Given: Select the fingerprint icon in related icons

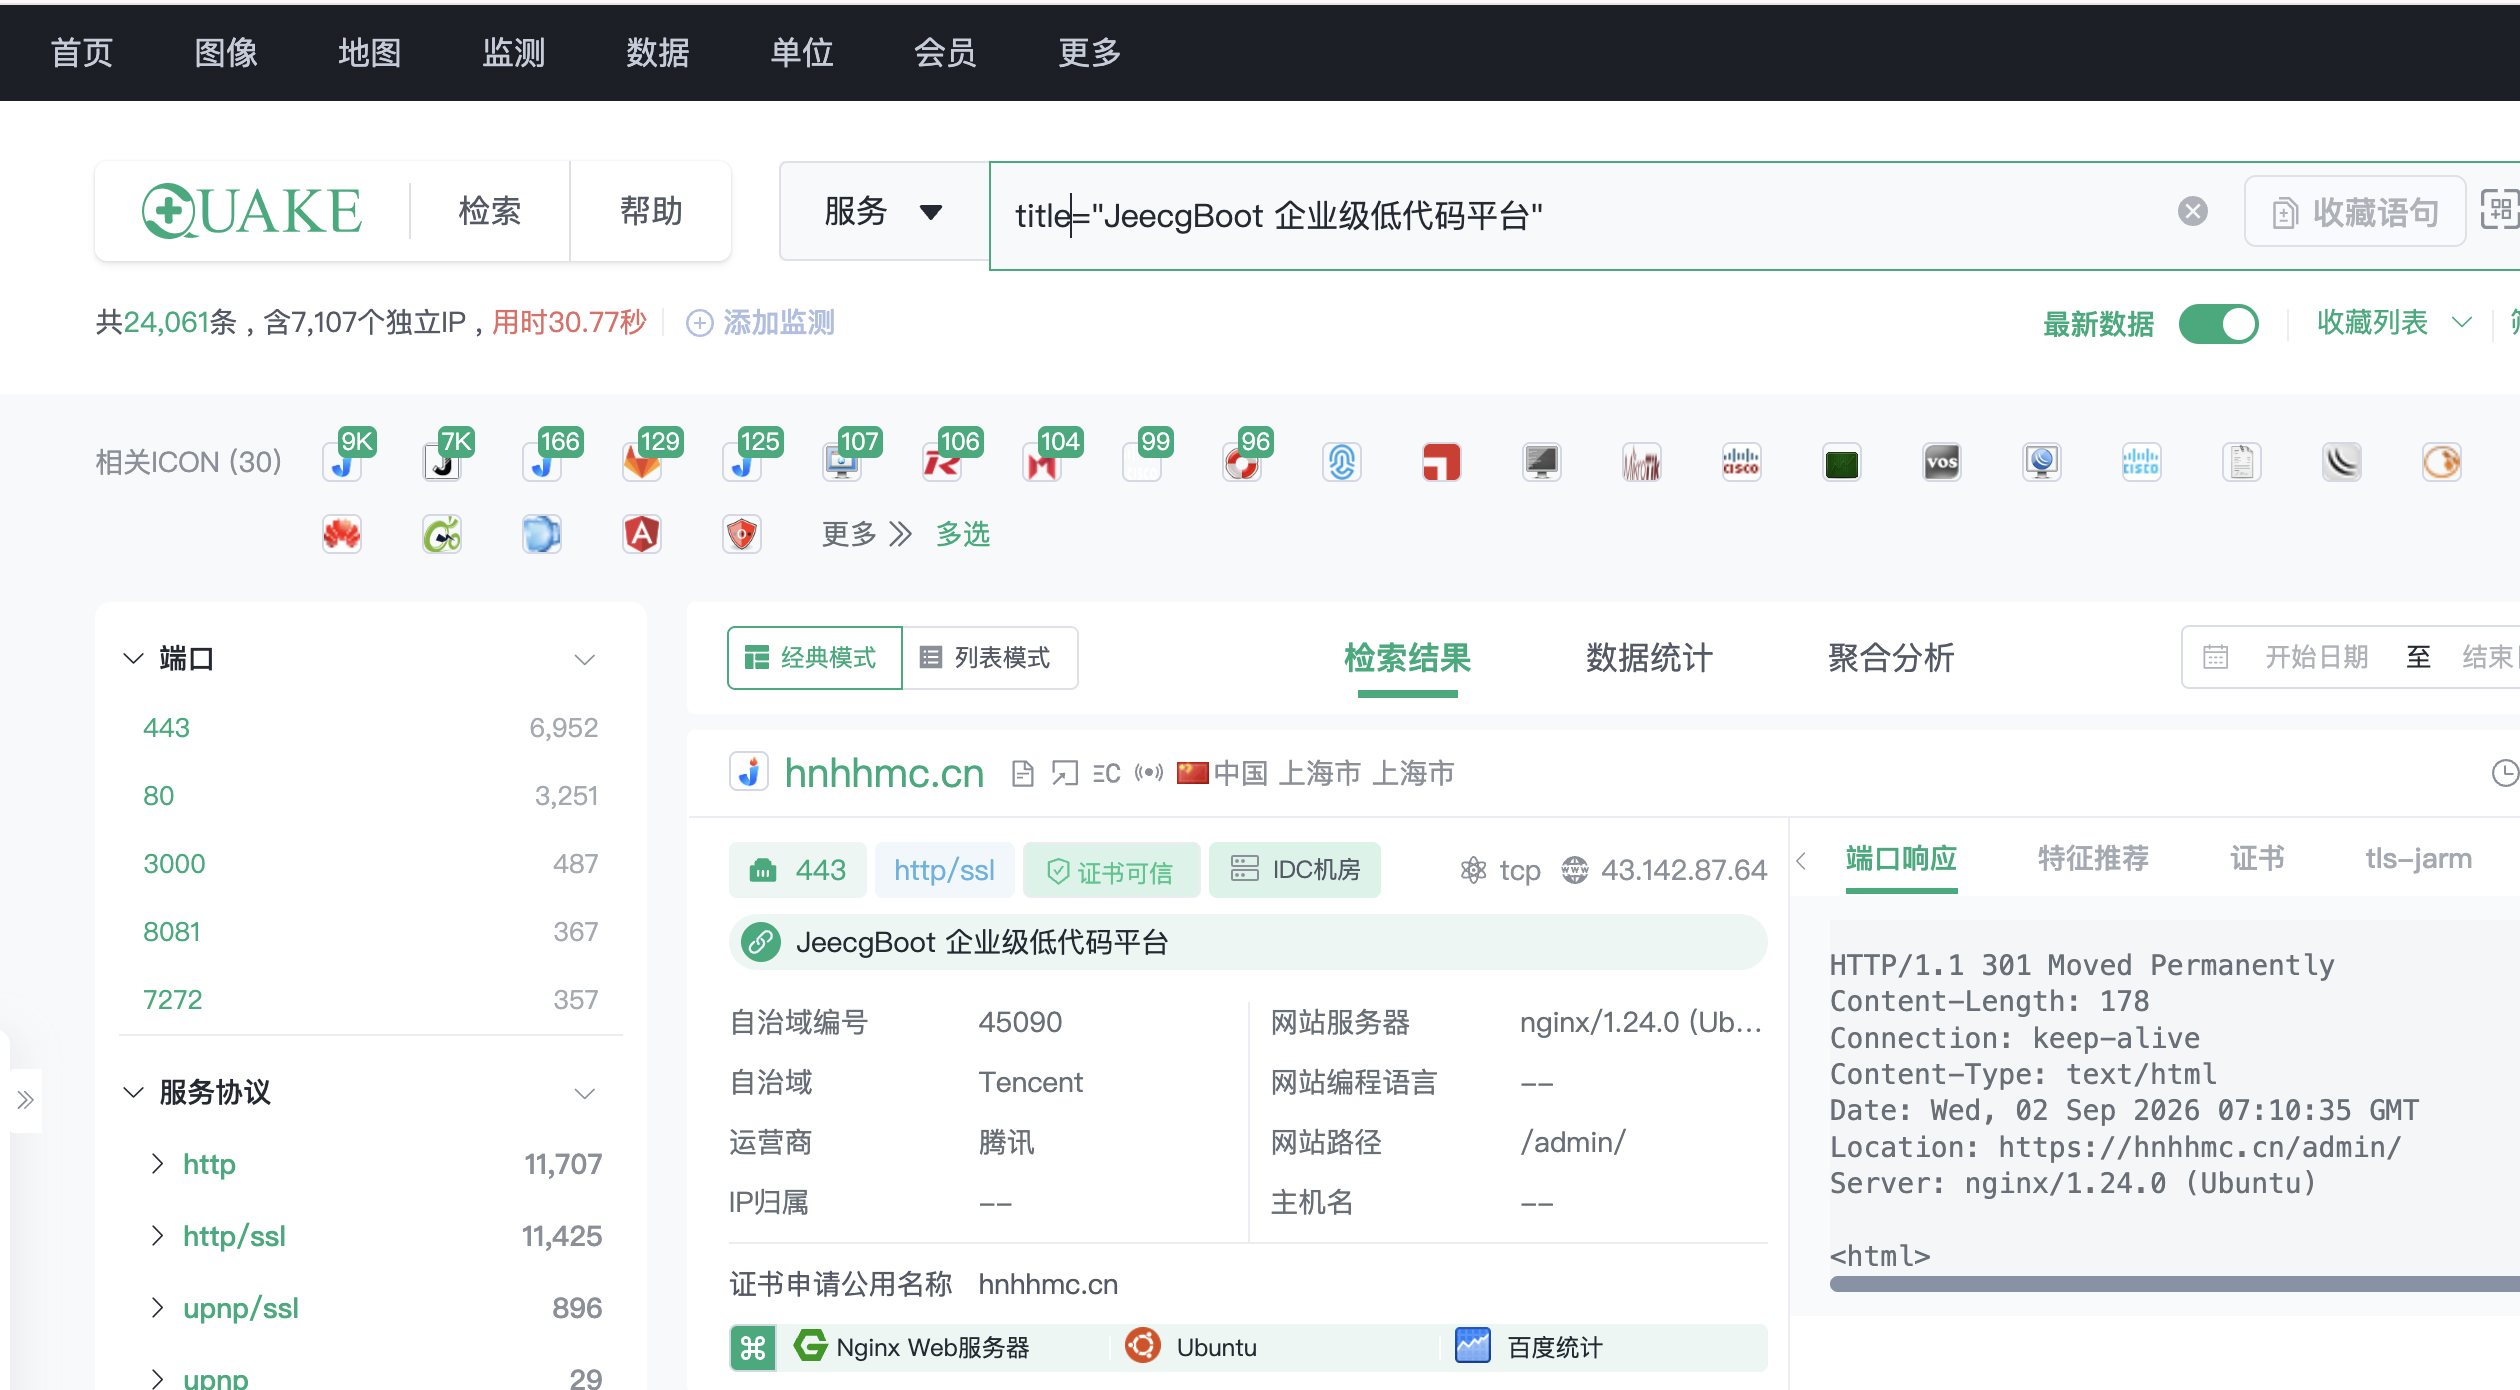Looking at the screenshot, I should [1342, 462].
